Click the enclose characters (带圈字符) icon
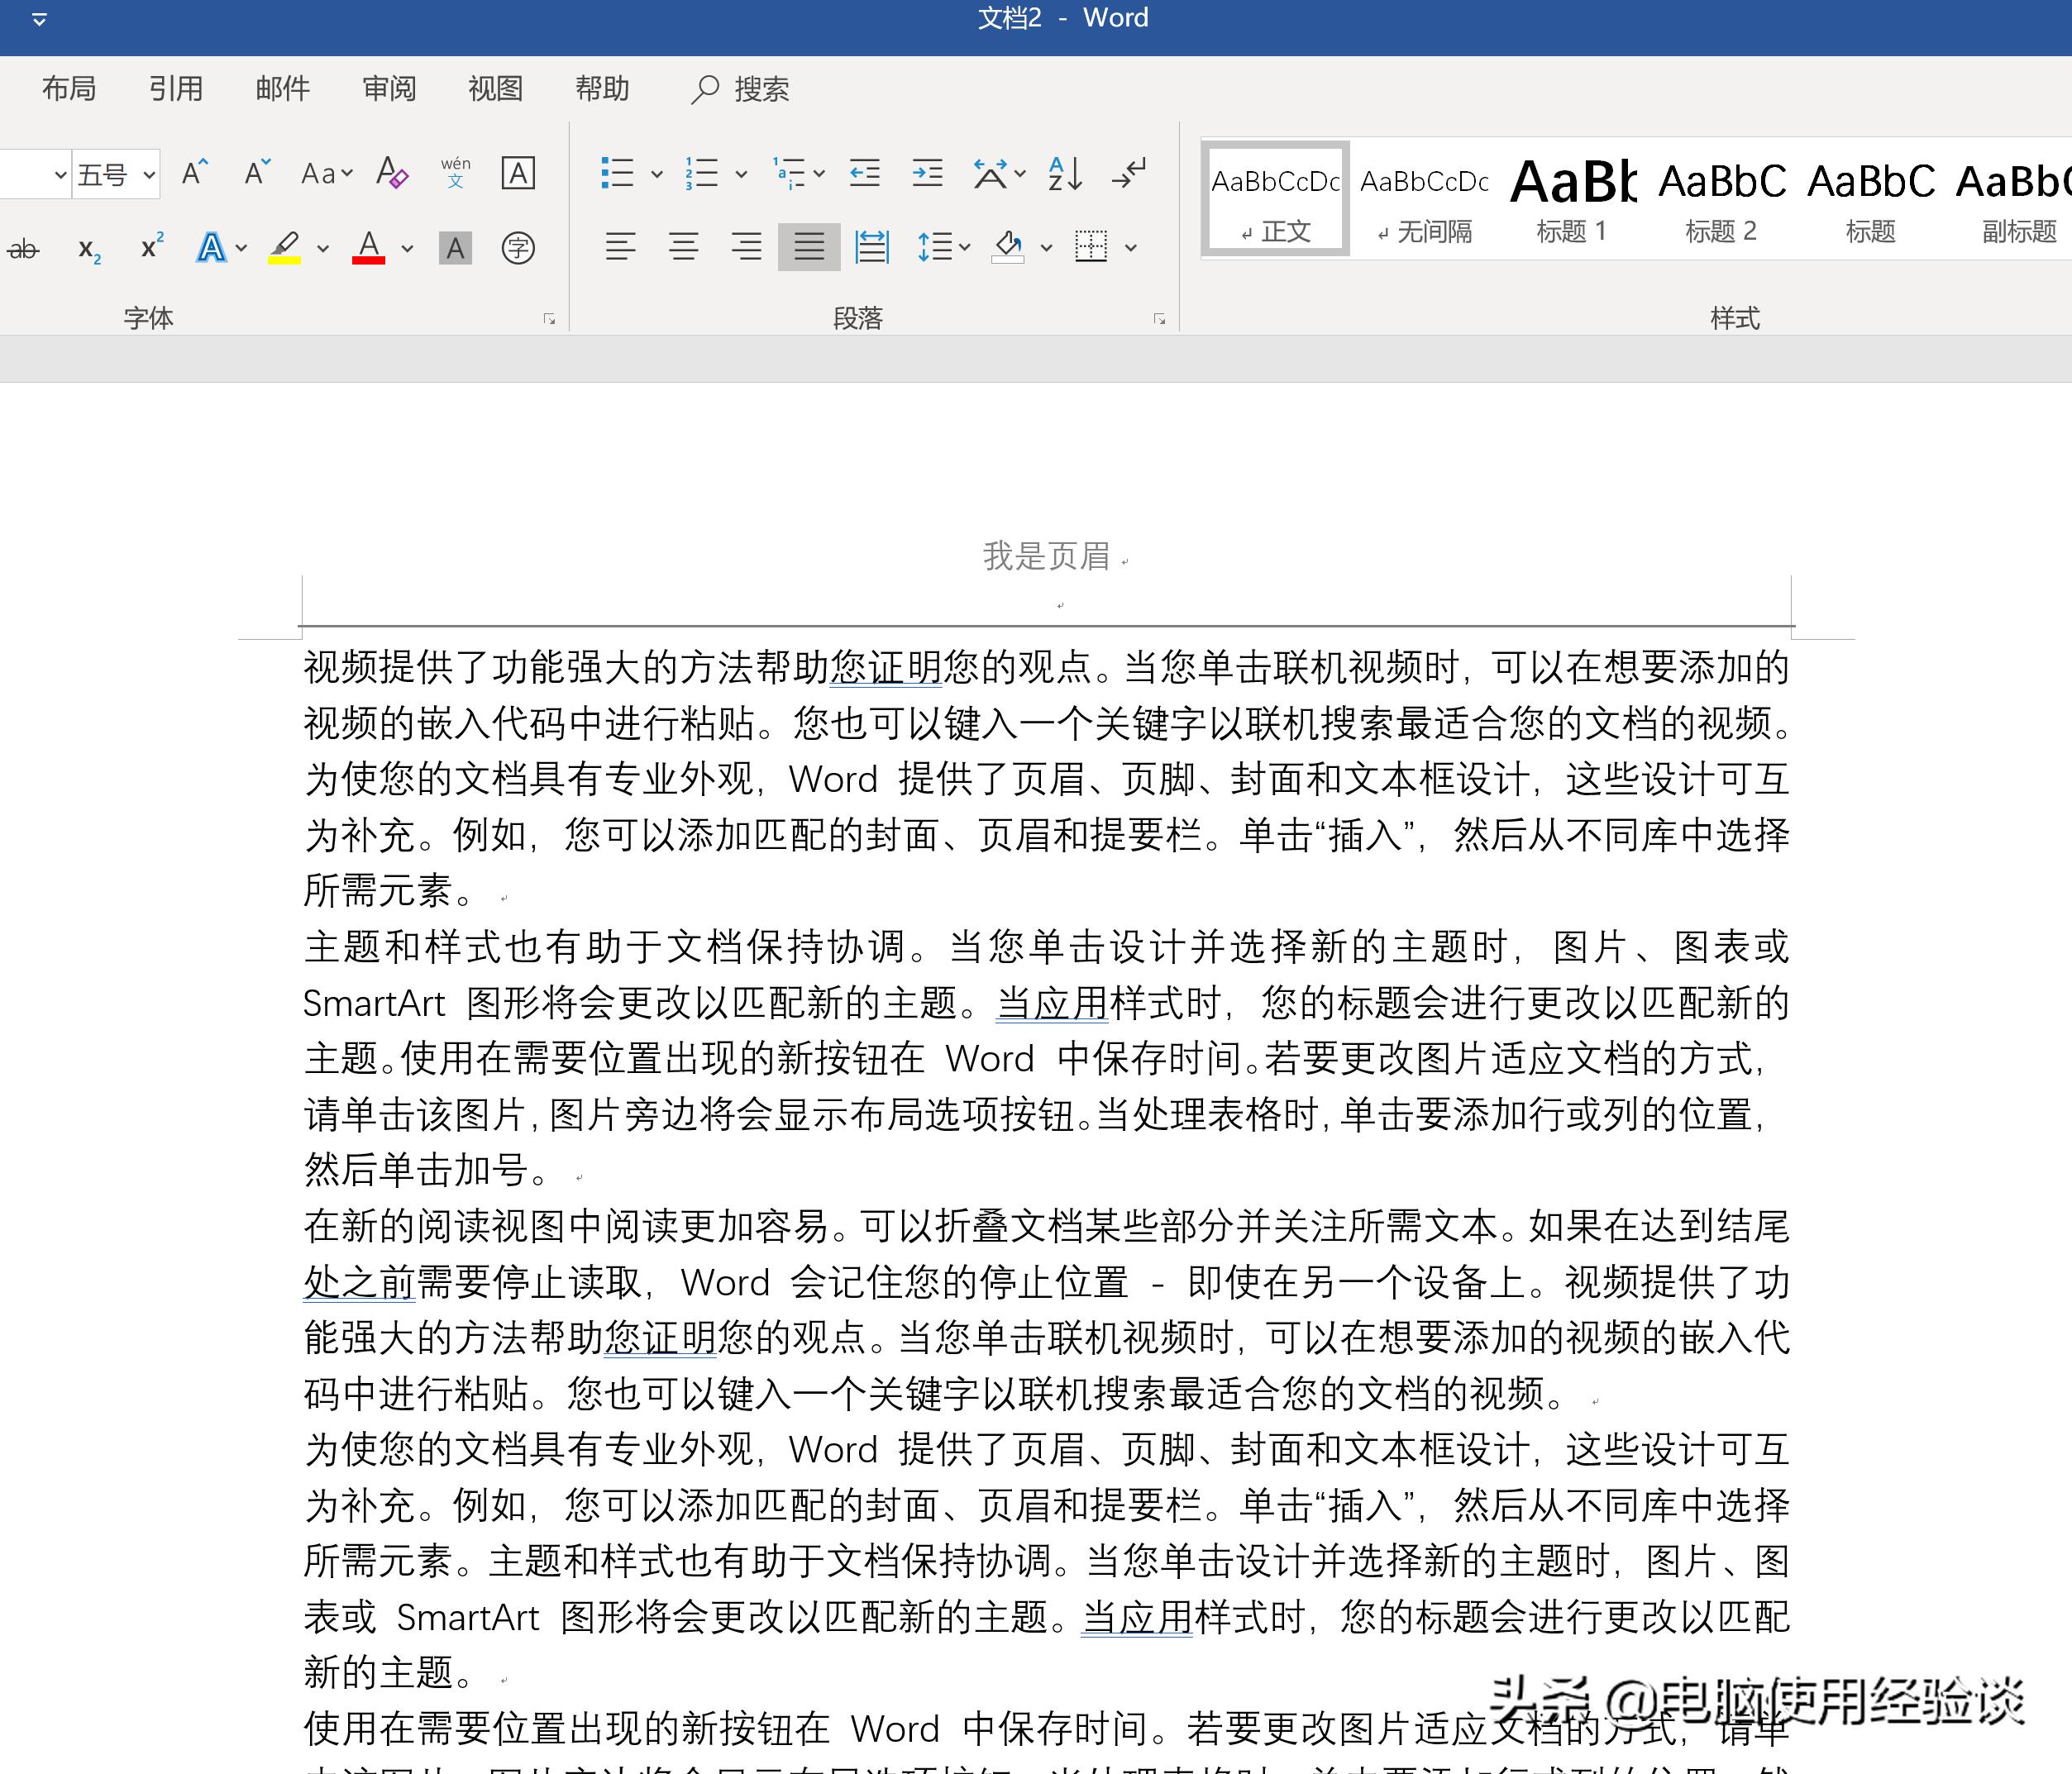Viewport: 2072px width, 1774px height. [518, 248]
